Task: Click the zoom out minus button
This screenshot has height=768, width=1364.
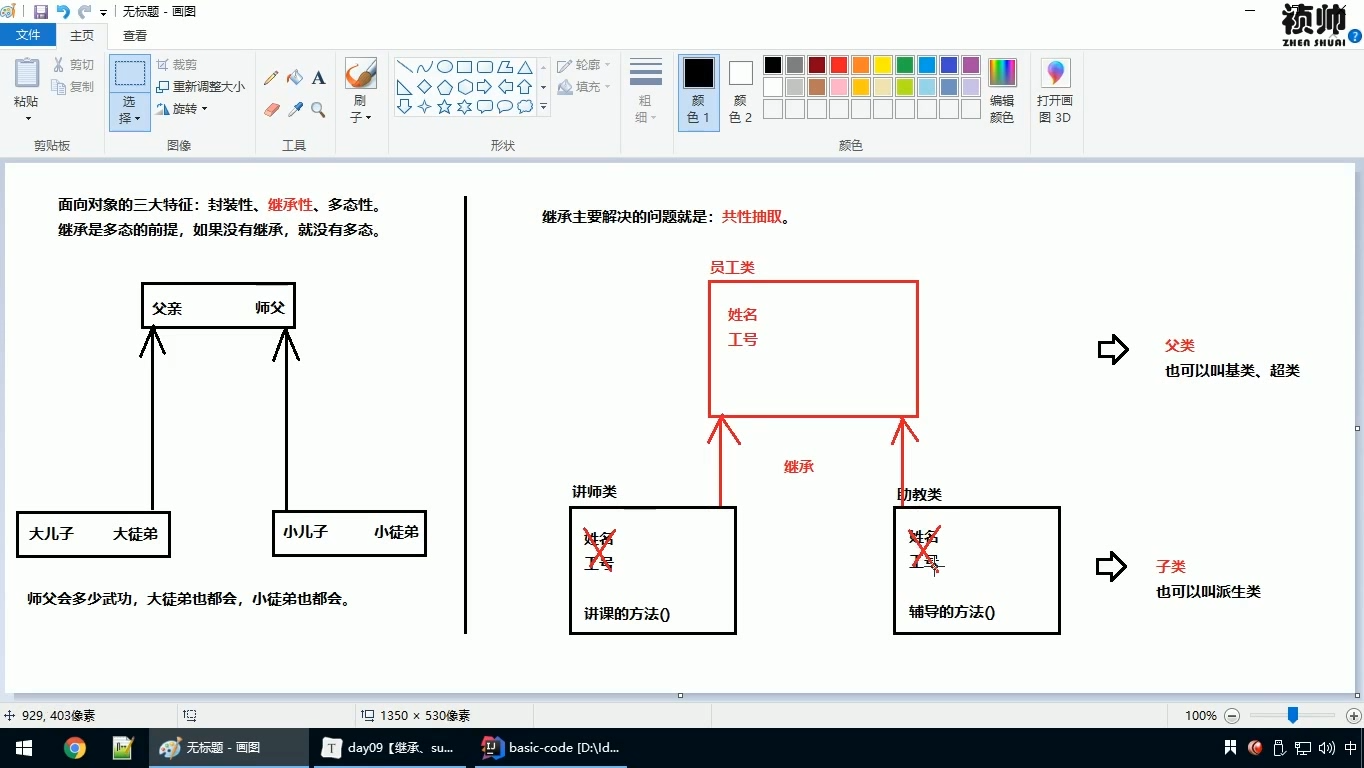Action: pos(1232,716)
